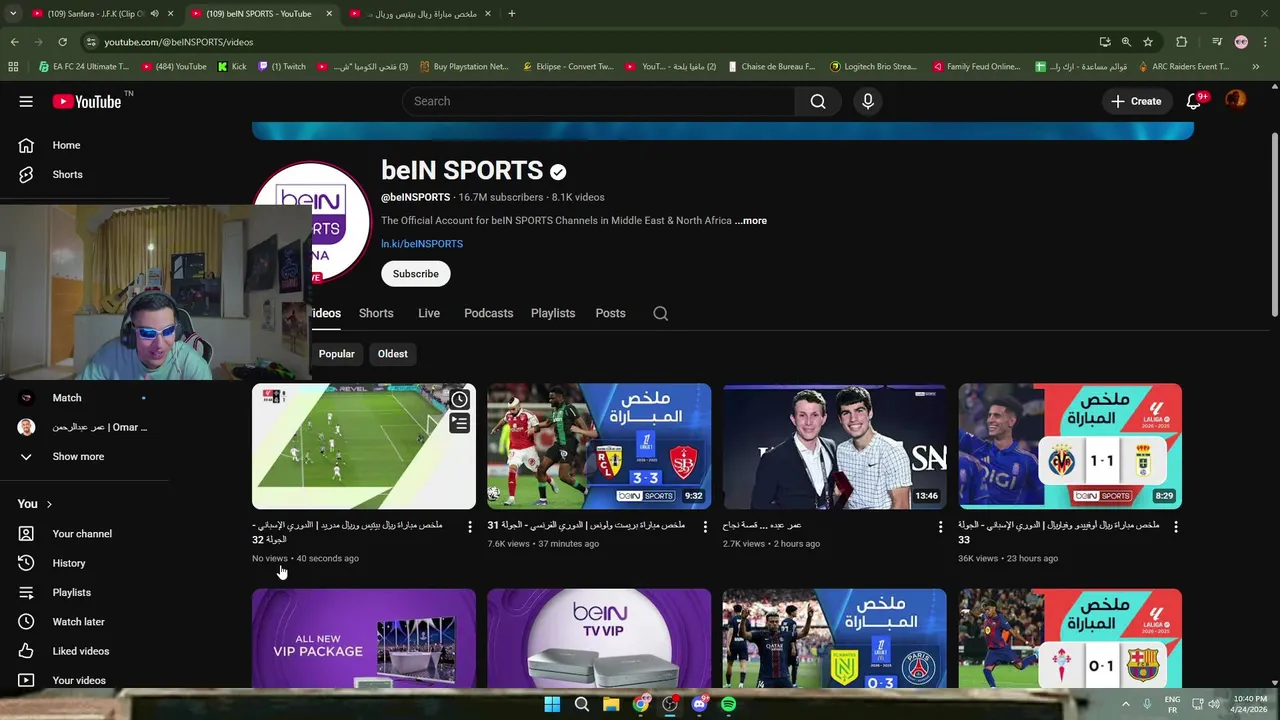Open Windows Start menu
This screenshot has height=720, width=1280.
coord(552,704)
